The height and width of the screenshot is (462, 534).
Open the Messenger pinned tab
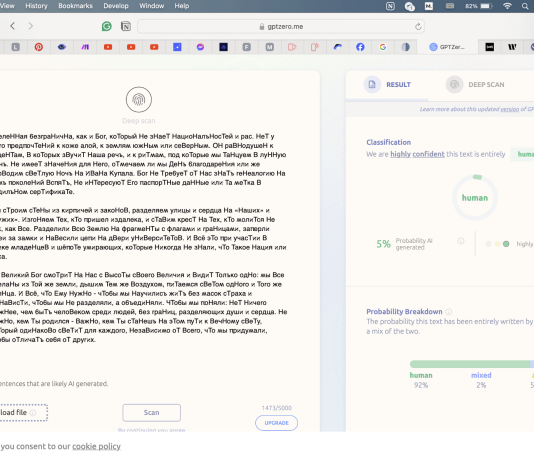200,47
